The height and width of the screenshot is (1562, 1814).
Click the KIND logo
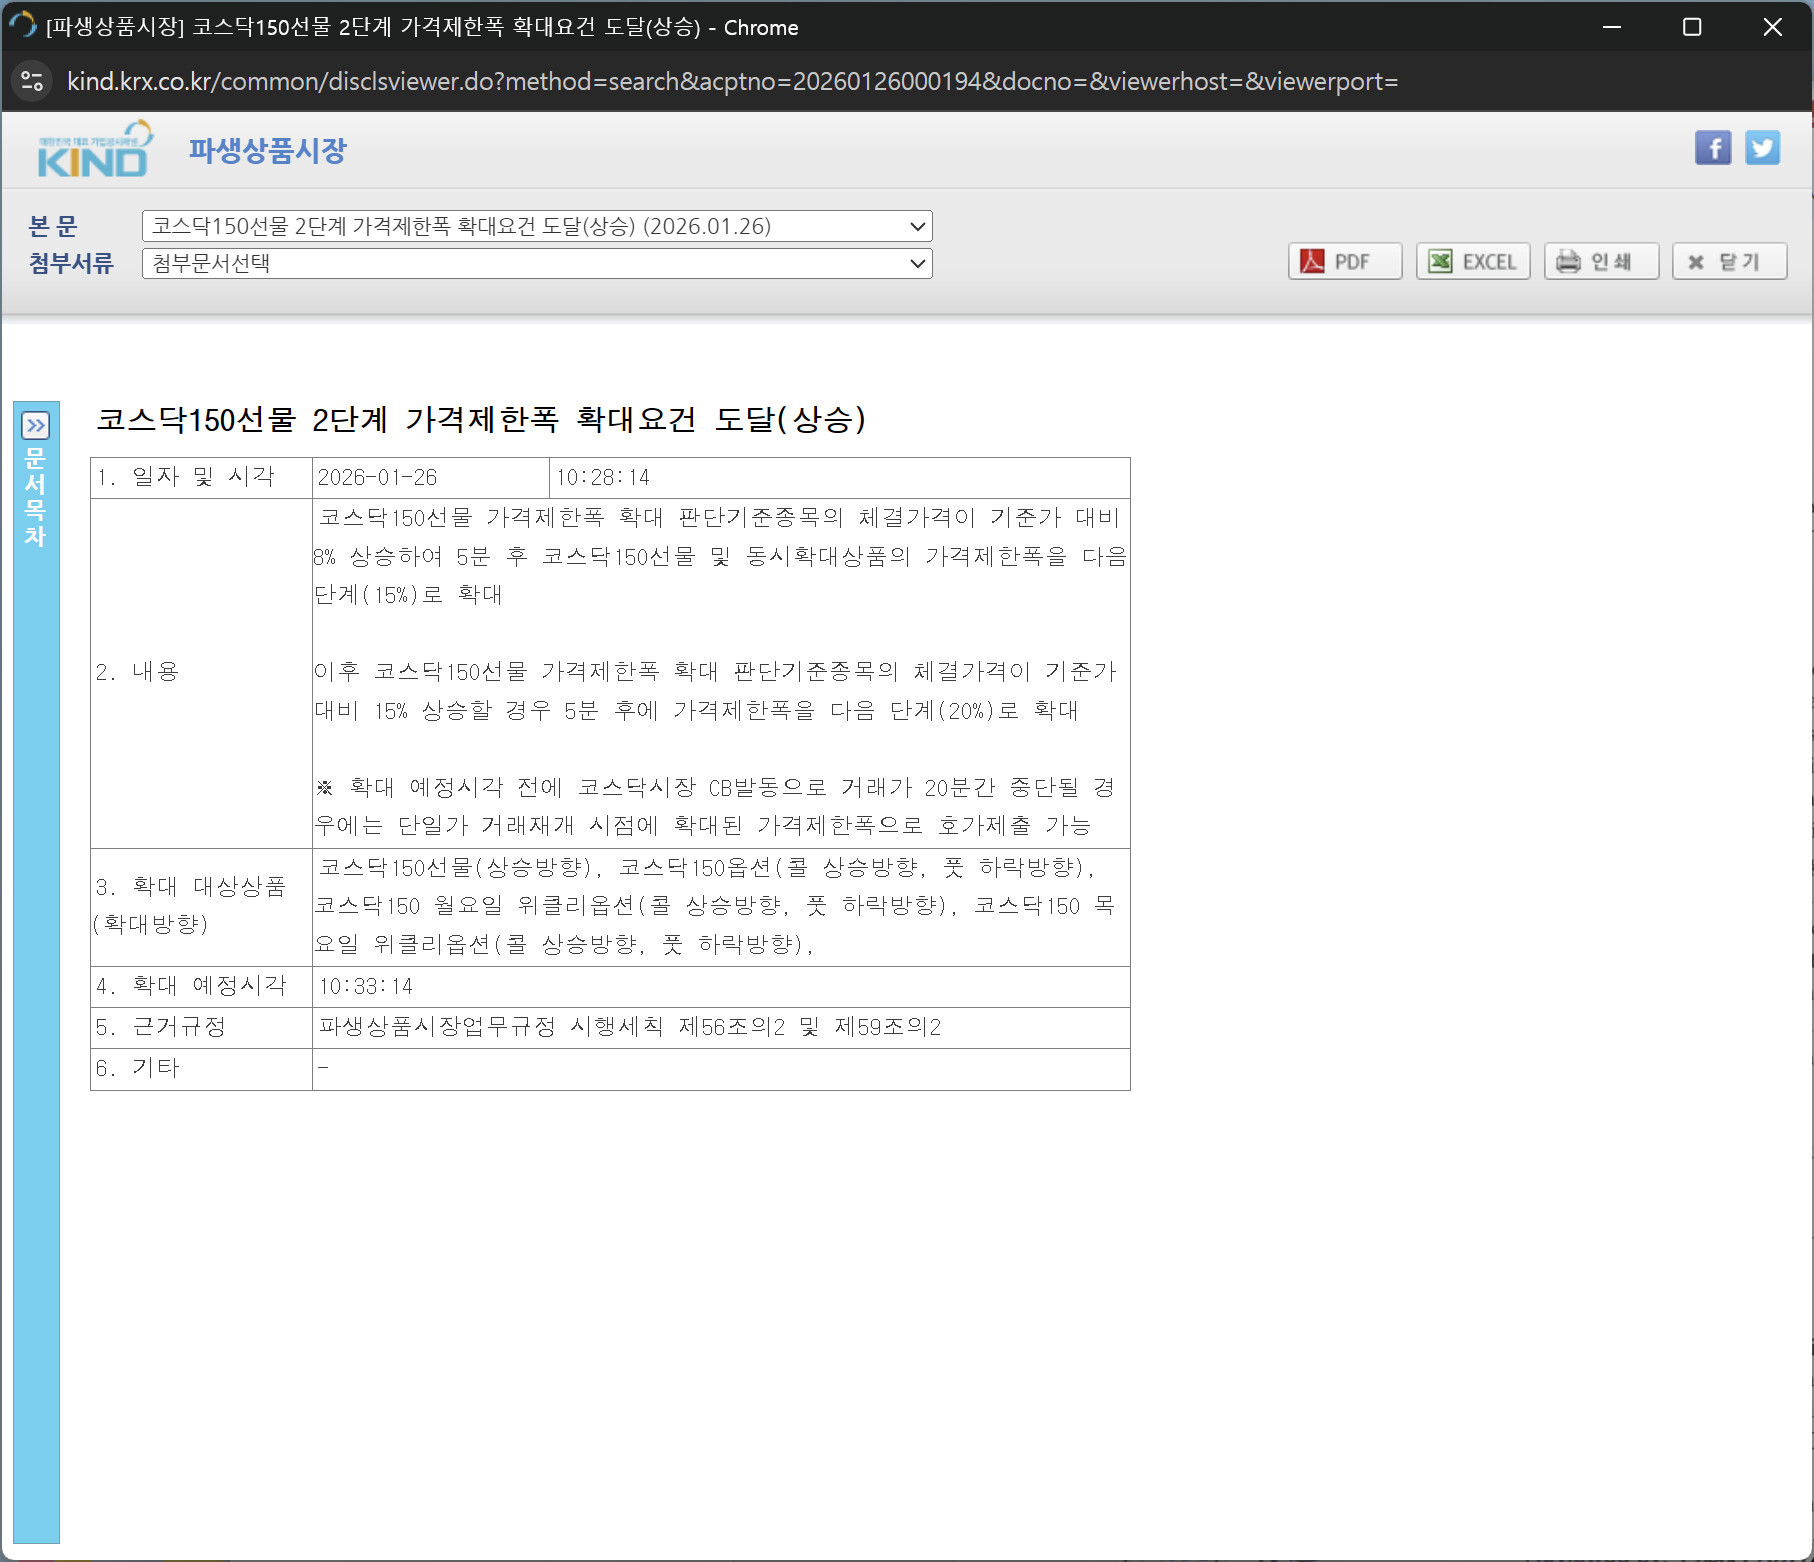tap(94, 151)
